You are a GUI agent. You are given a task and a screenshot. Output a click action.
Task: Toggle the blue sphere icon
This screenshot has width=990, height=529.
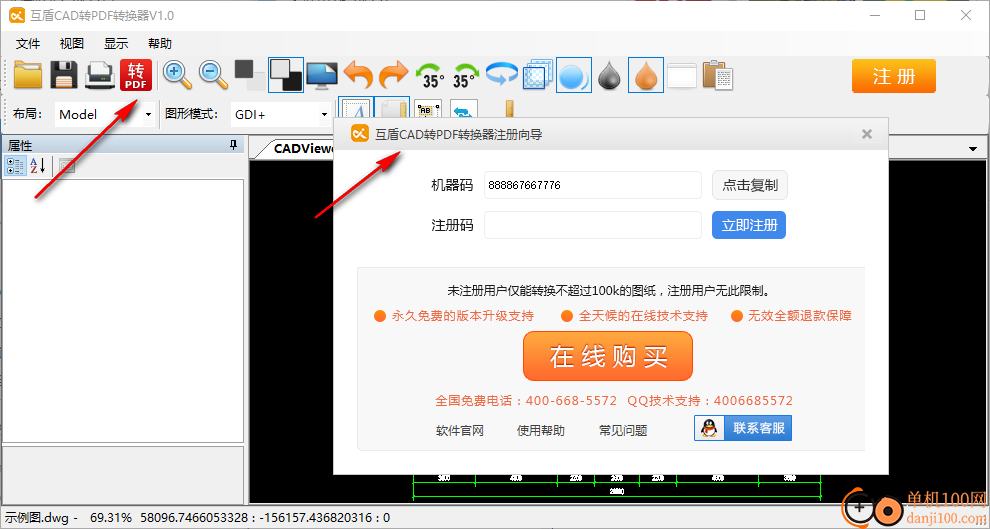tap(574, 75)
